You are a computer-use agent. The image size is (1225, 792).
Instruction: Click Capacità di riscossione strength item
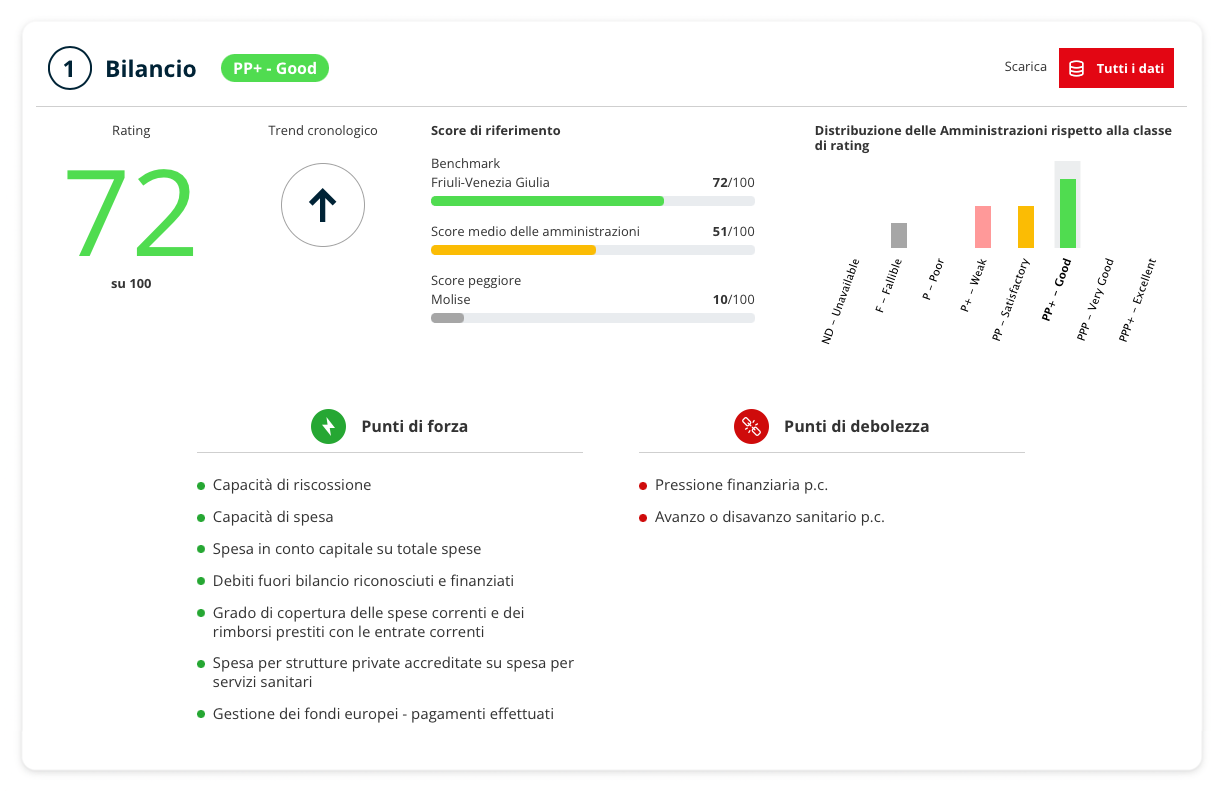click(291, 485)
